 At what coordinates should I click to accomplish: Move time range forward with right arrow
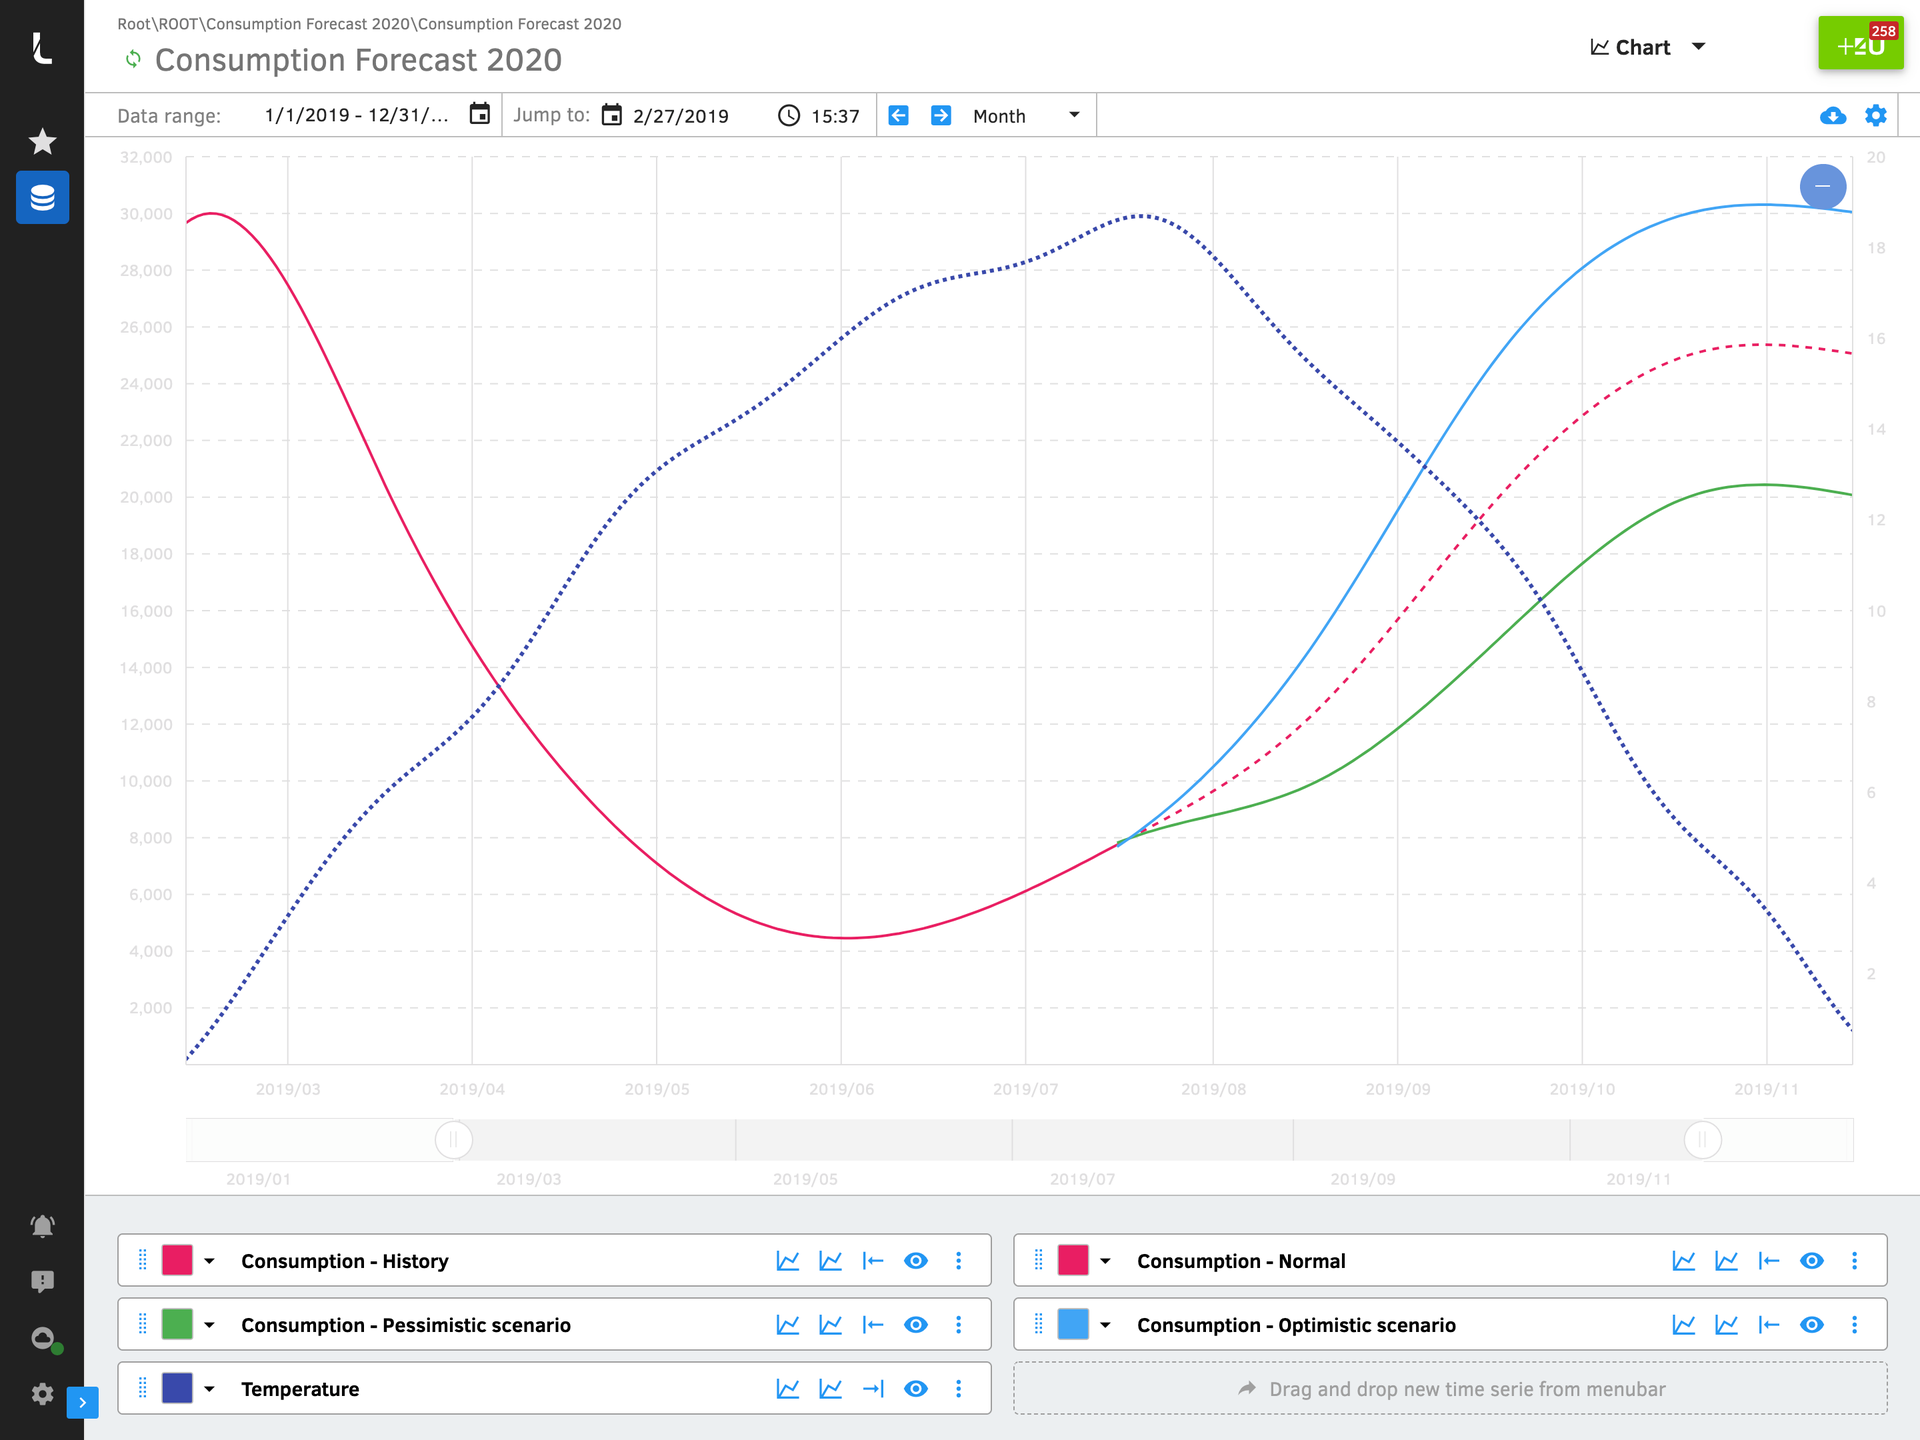(941, 116)
